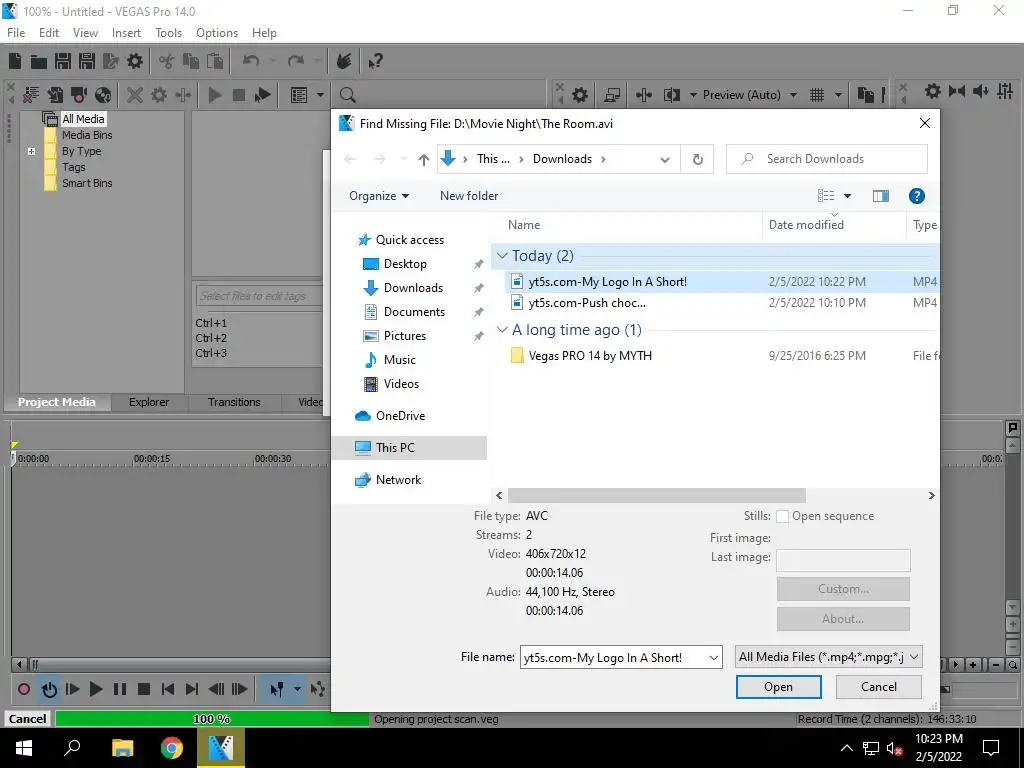The height and width of the screenshot is (768, 1024).
Task: Click the Stop button in transport bar
Action: pyautogui.click(x=144, y=688)
